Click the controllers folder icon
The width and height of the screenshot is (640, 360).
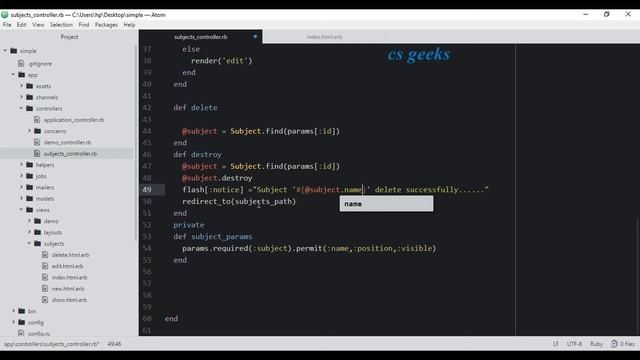point(29,109)
